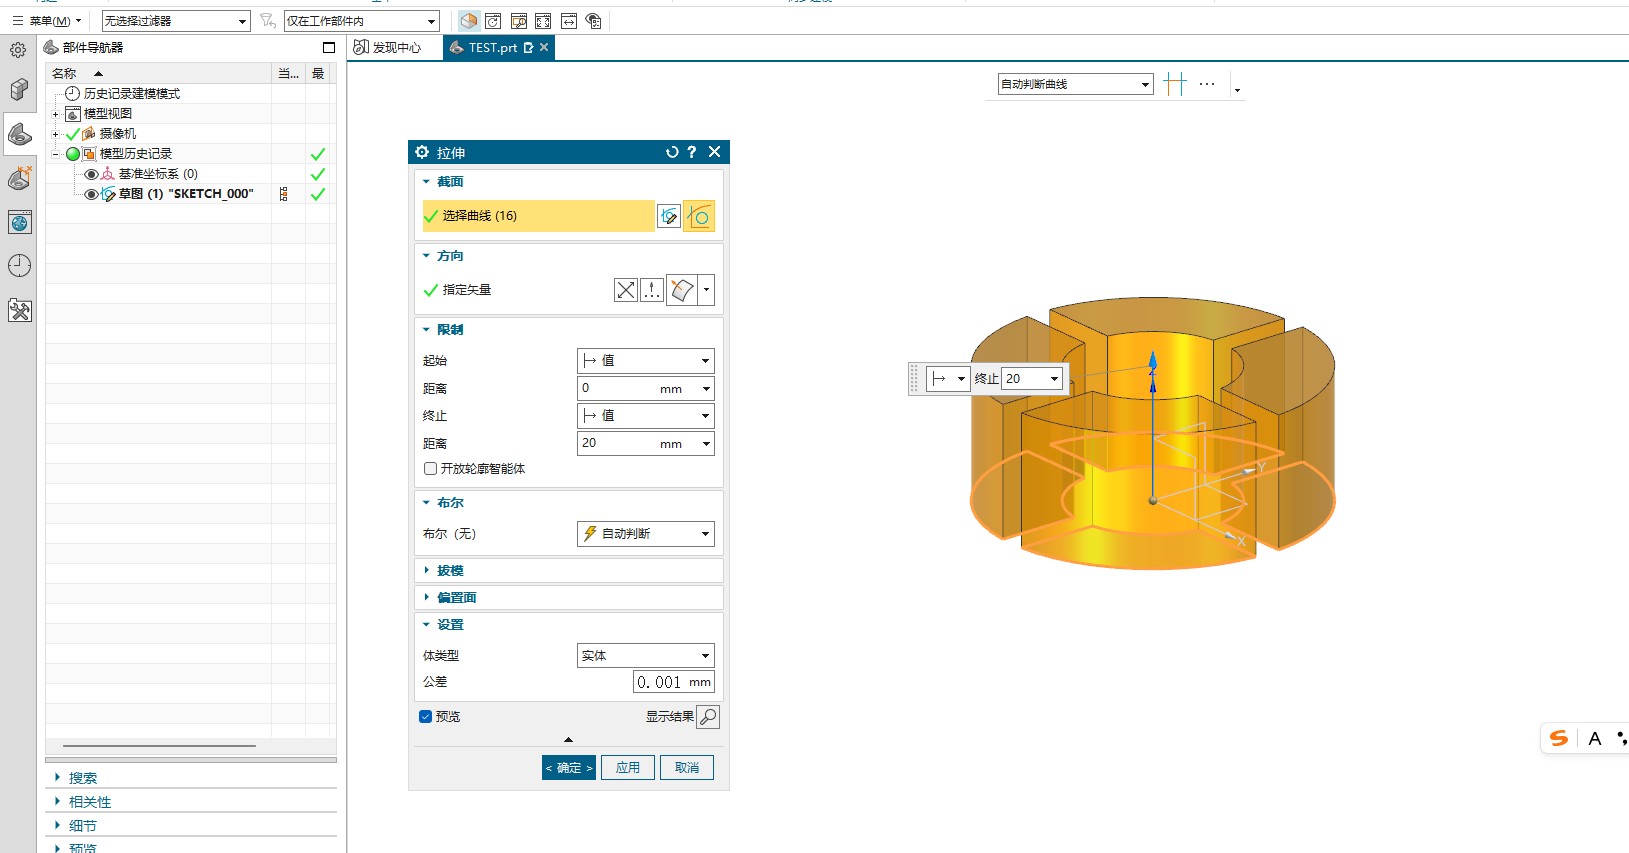
Task: Toggle the Open Profile Smart Volume checkbox
Action: [x=430, y=468]
